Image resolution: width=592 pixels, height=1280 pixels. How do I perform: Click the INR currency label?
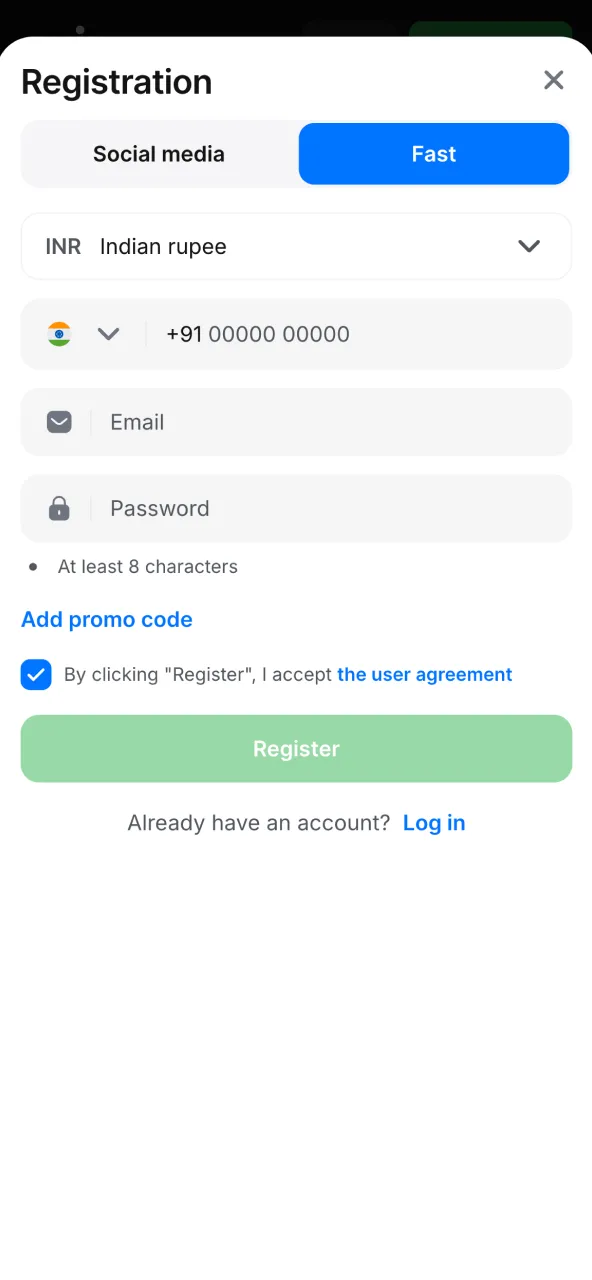[x=63, y=246]
